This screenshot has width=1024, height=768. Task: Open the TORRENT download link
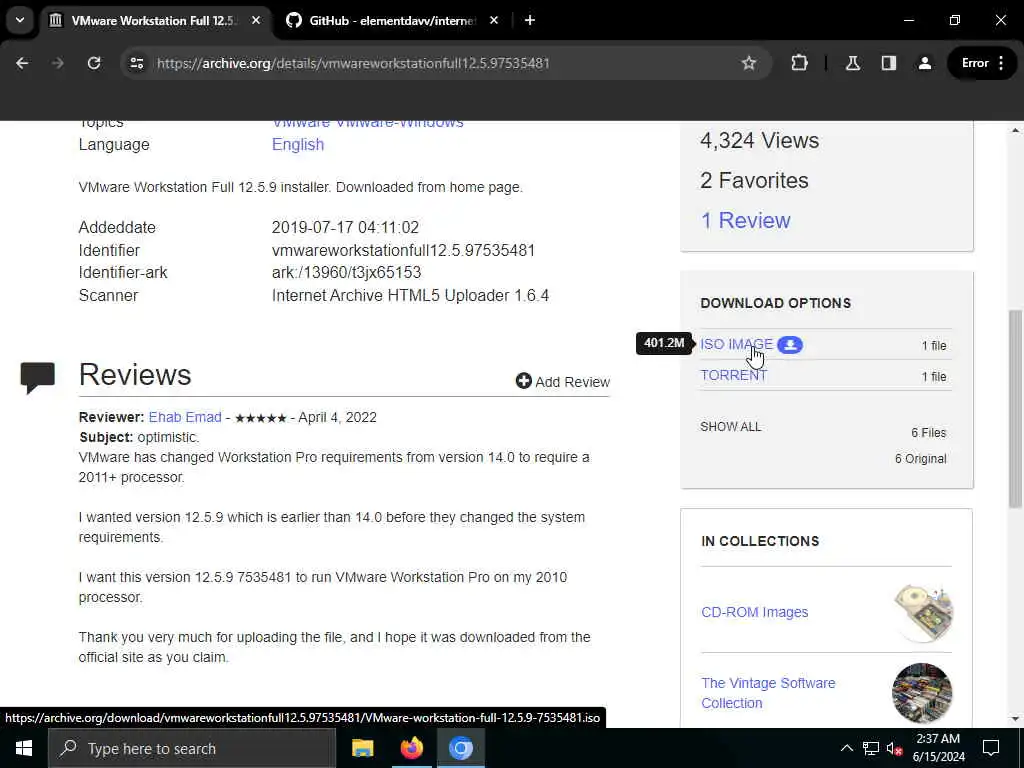tap(733, 376)
